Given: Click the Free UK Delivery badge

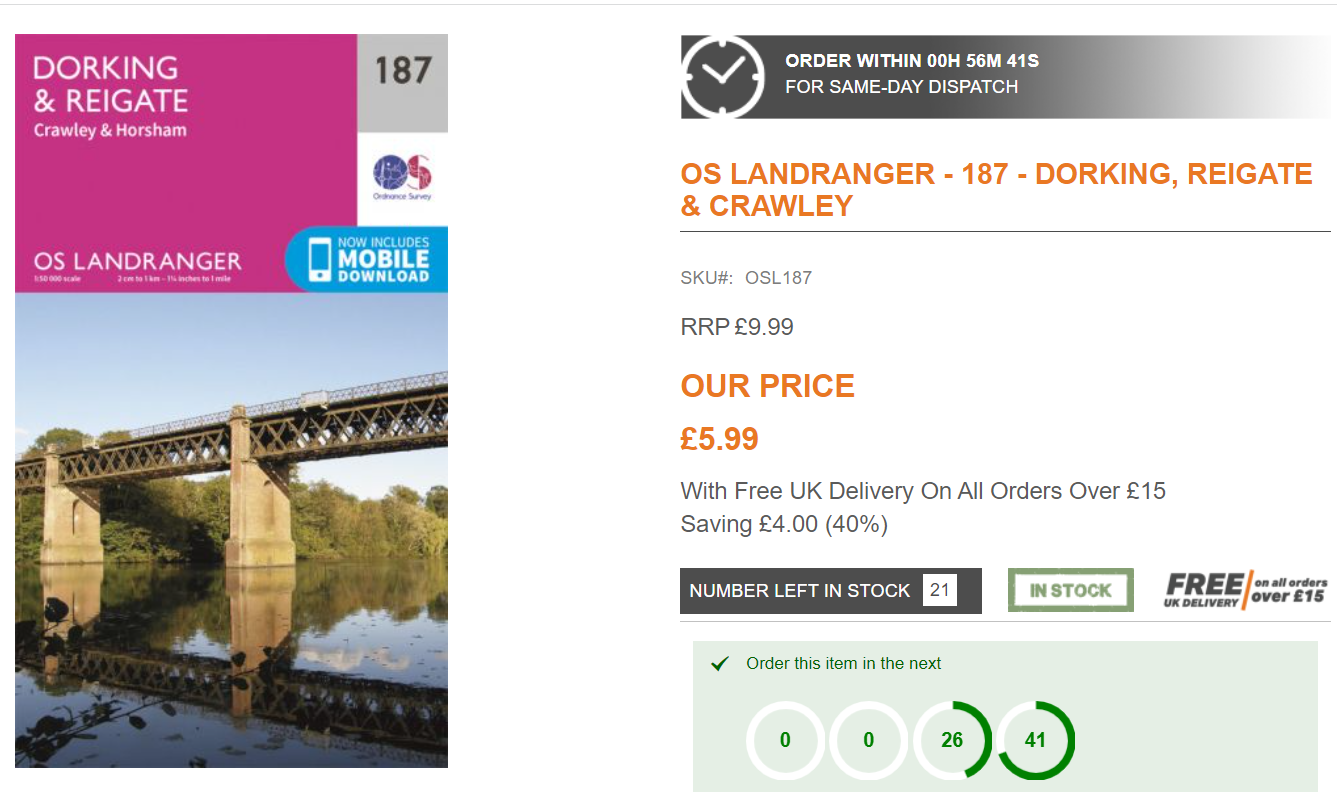Looking at the screenshot, I should (1246, 590).
